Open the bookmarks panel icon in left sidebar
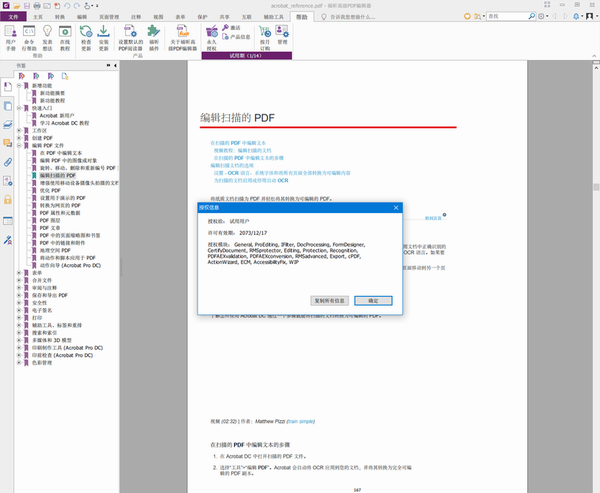The width and height of the screenshot is (600, 493). click(8, 87)
